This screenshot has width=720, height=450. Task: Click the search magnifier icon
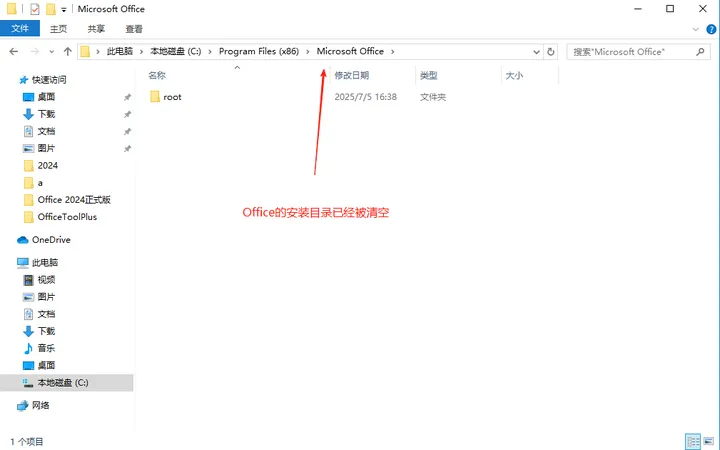pos(700,52)
